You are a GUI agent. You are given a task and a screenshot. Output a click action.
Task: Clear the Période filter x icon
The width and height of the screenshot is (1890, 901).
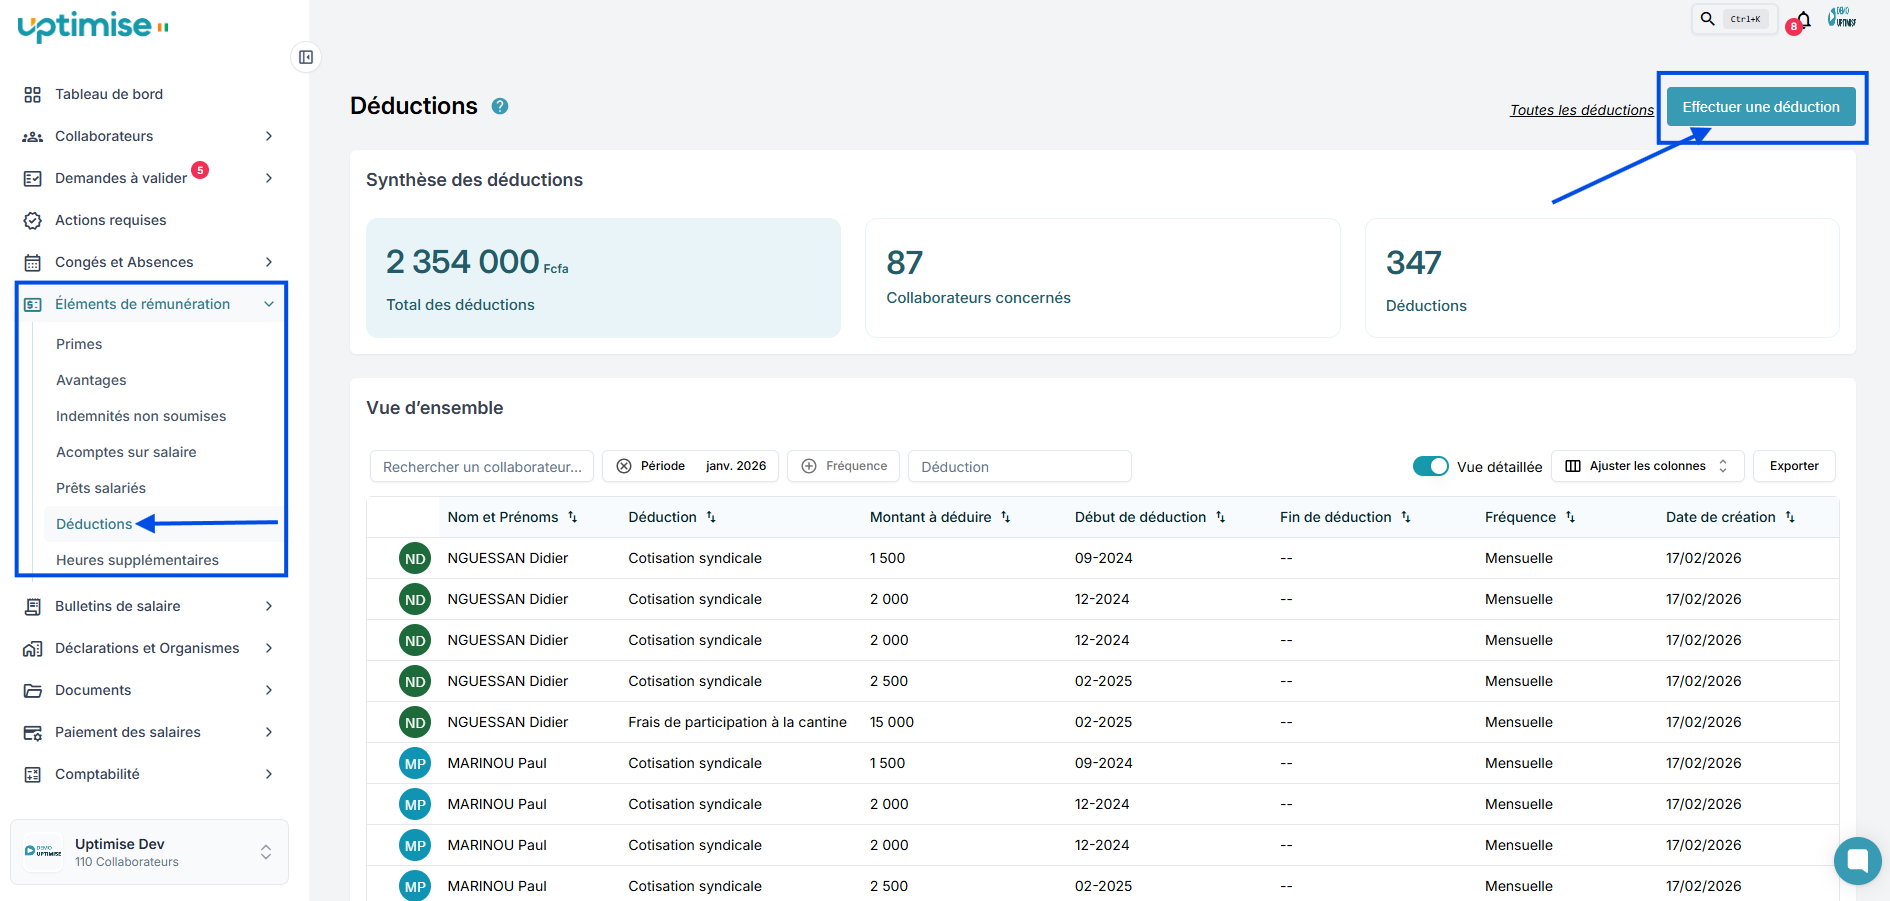[624, 466]
